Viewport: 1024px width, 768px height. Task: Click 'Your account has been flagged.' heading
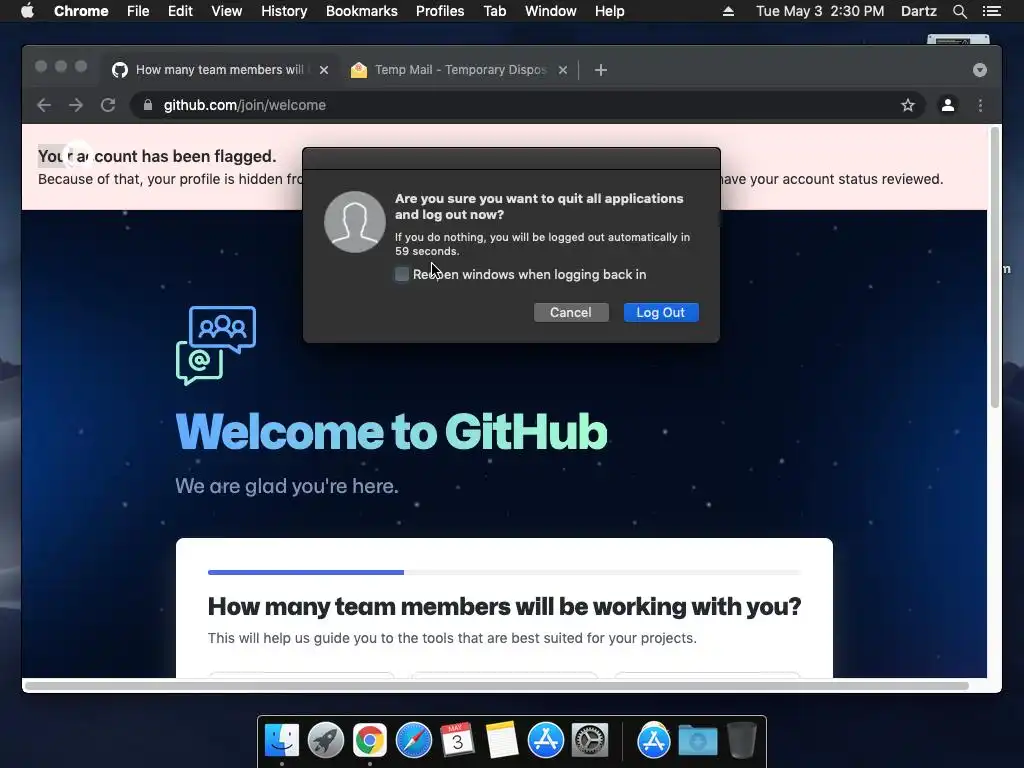157,156
